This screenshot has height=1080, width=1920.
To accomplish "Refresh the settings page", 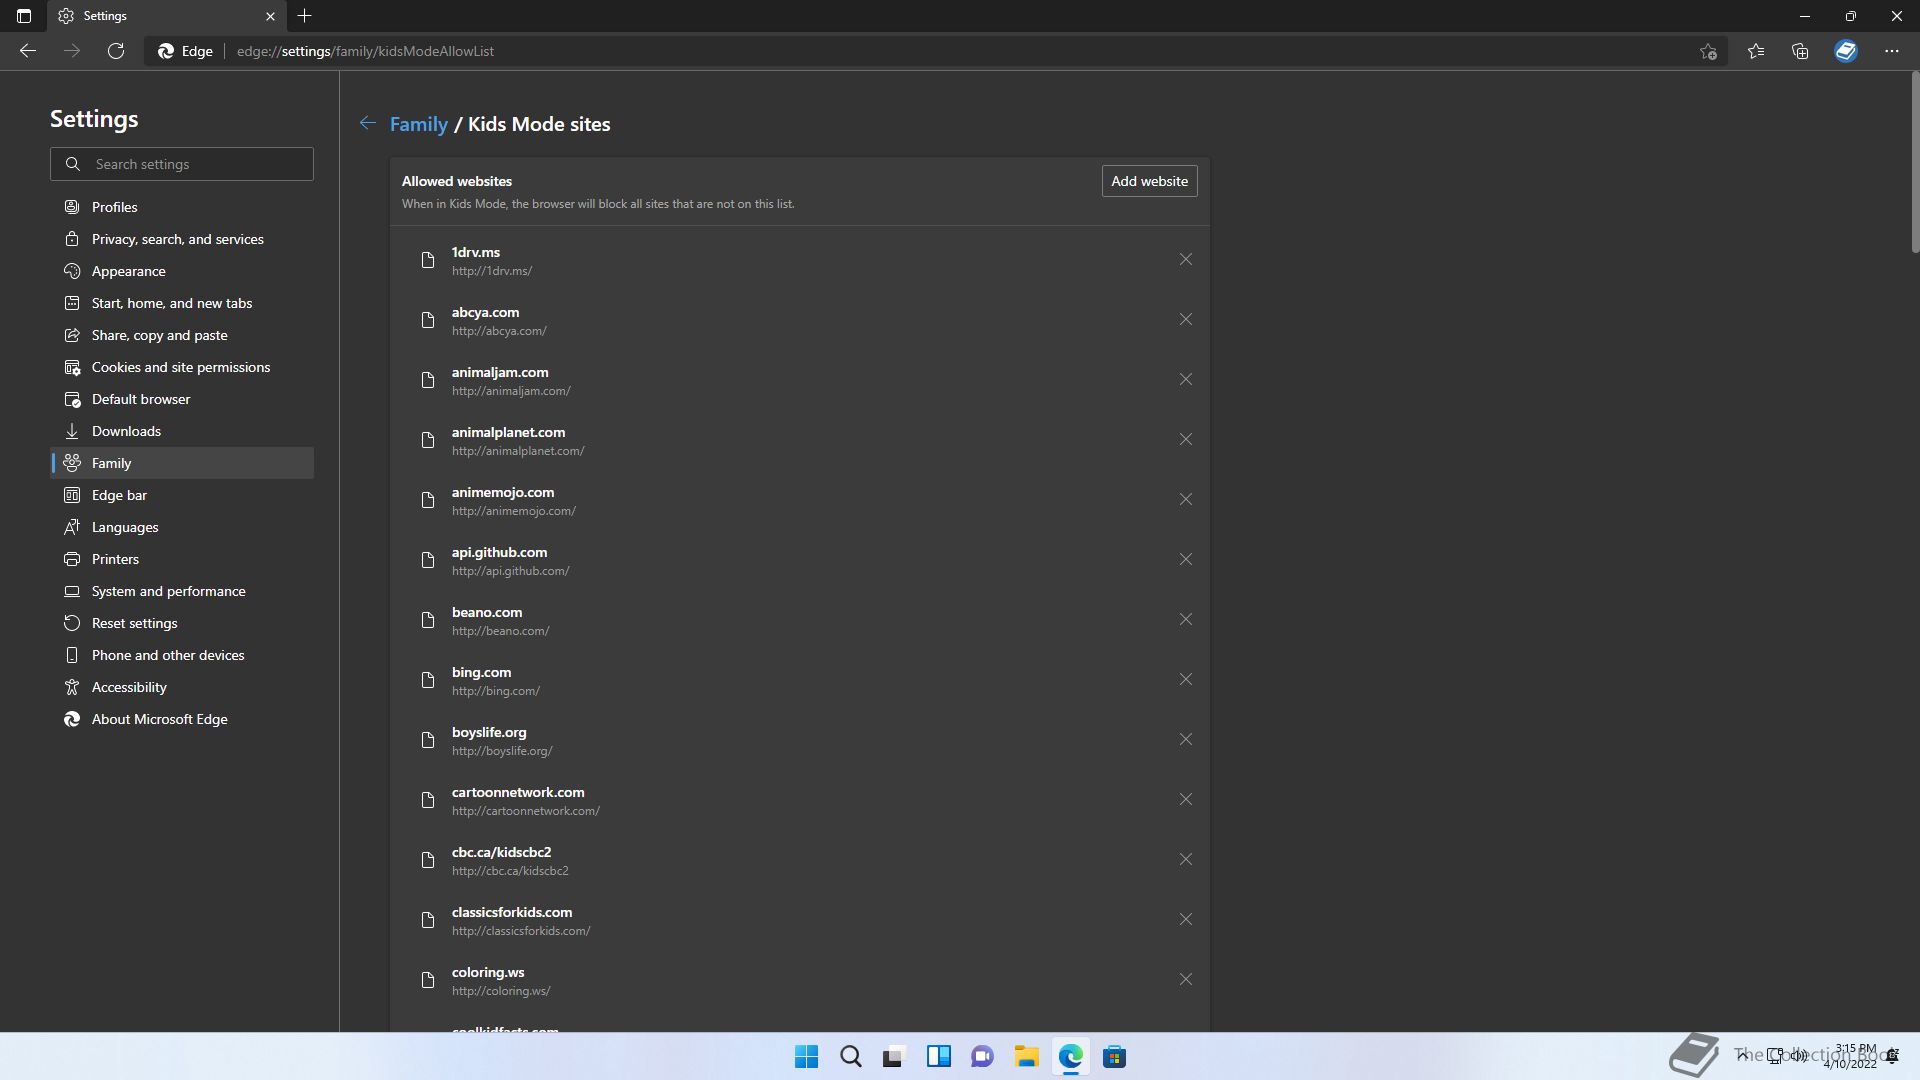I will point(116,51).
